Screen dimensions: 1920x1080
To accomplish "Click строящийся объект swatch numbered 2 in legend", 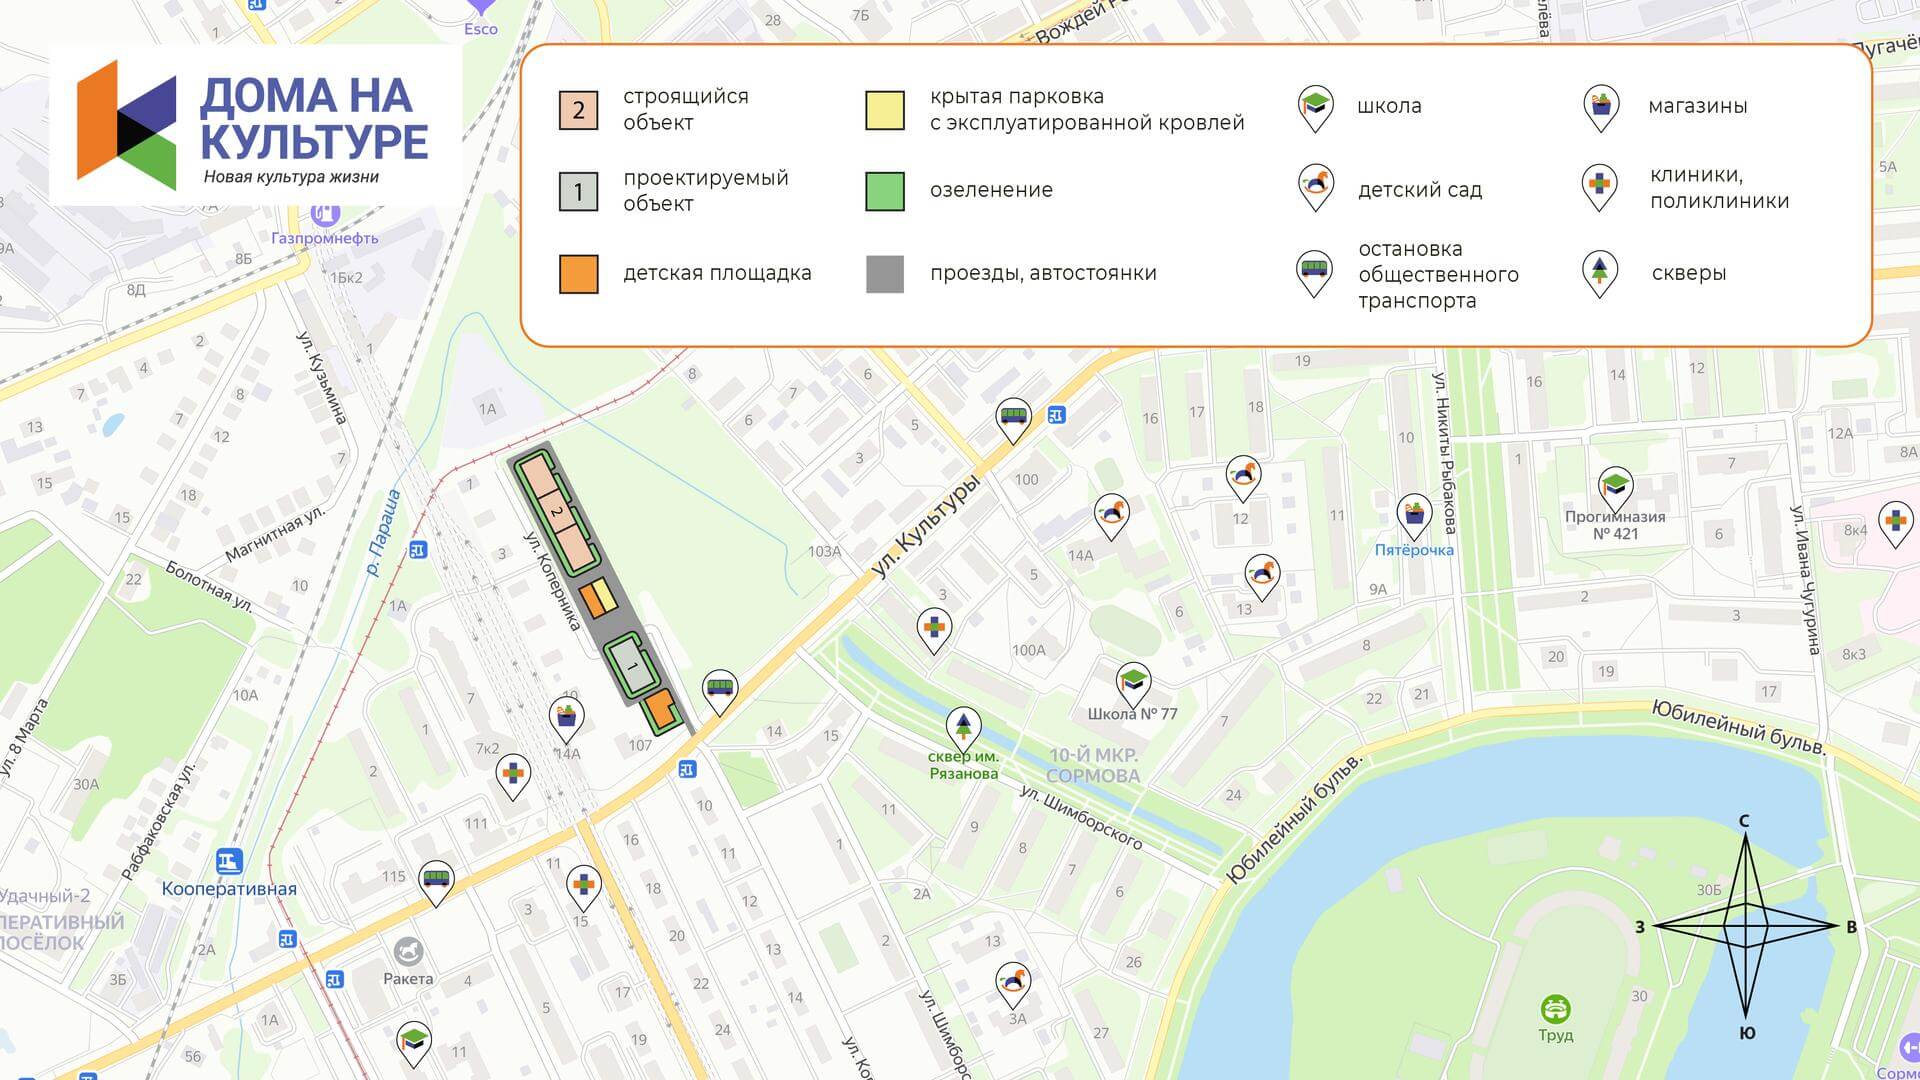I will tap(578, 110).
